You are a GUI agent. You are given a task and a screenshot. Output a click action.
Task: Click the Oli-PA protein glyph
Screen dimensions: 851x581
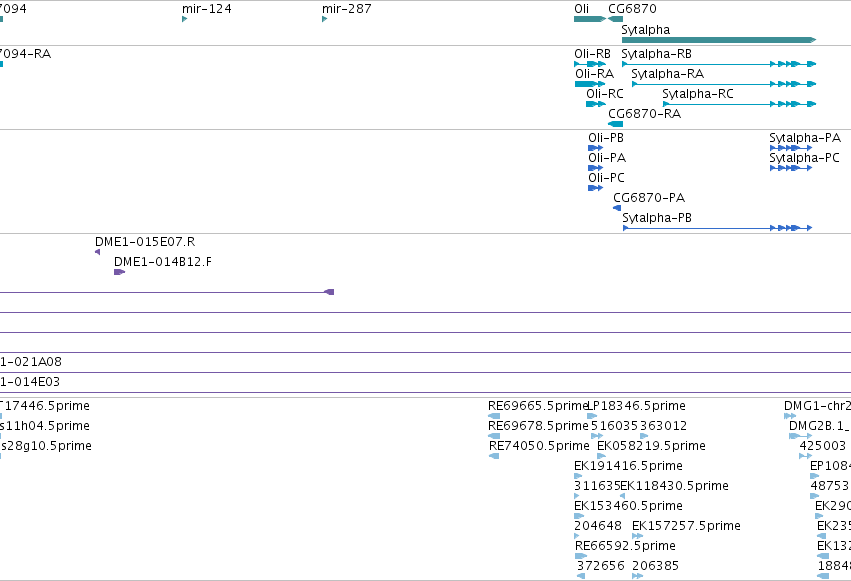[x=595, y=168]
